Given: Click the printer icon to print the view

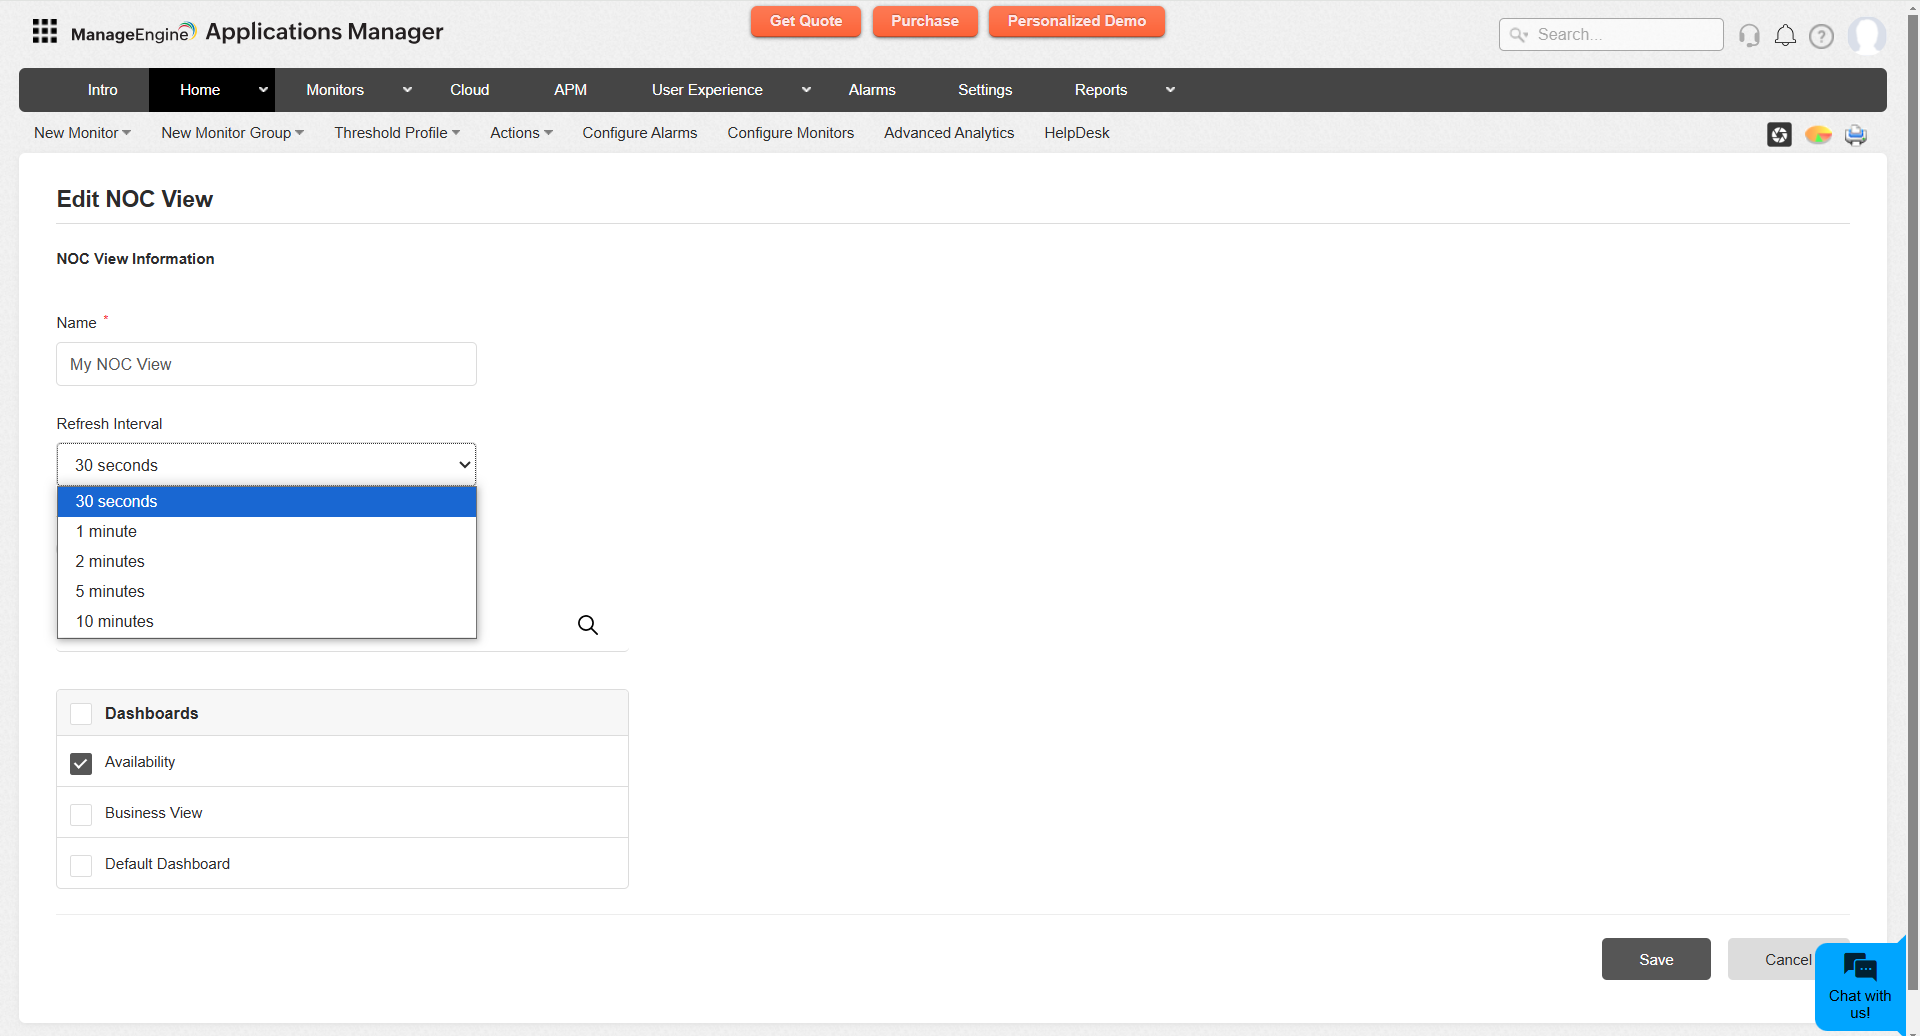Looking at the screenshot, I should coord(1855,134).
